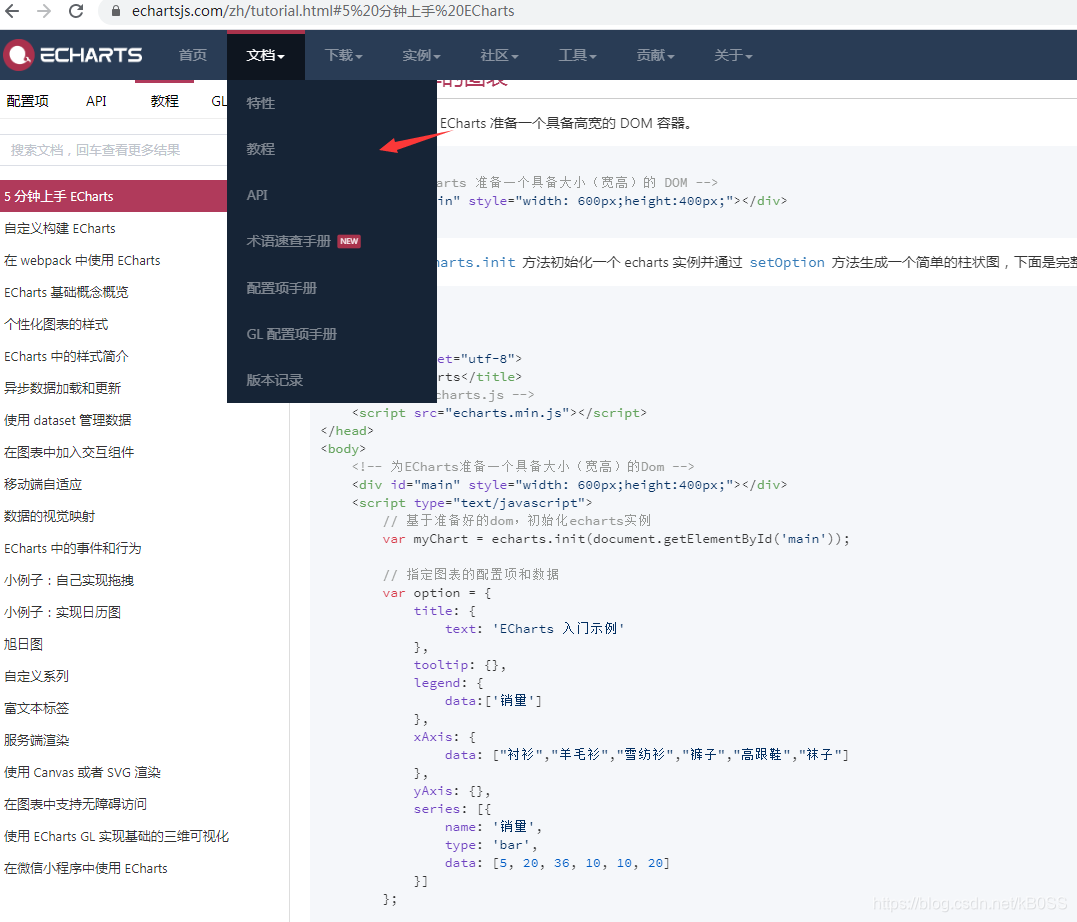The image size is (1077, 922).
Task: Switch to the 教程 tab in sub-navigation
Action: [x=165, y=101]
